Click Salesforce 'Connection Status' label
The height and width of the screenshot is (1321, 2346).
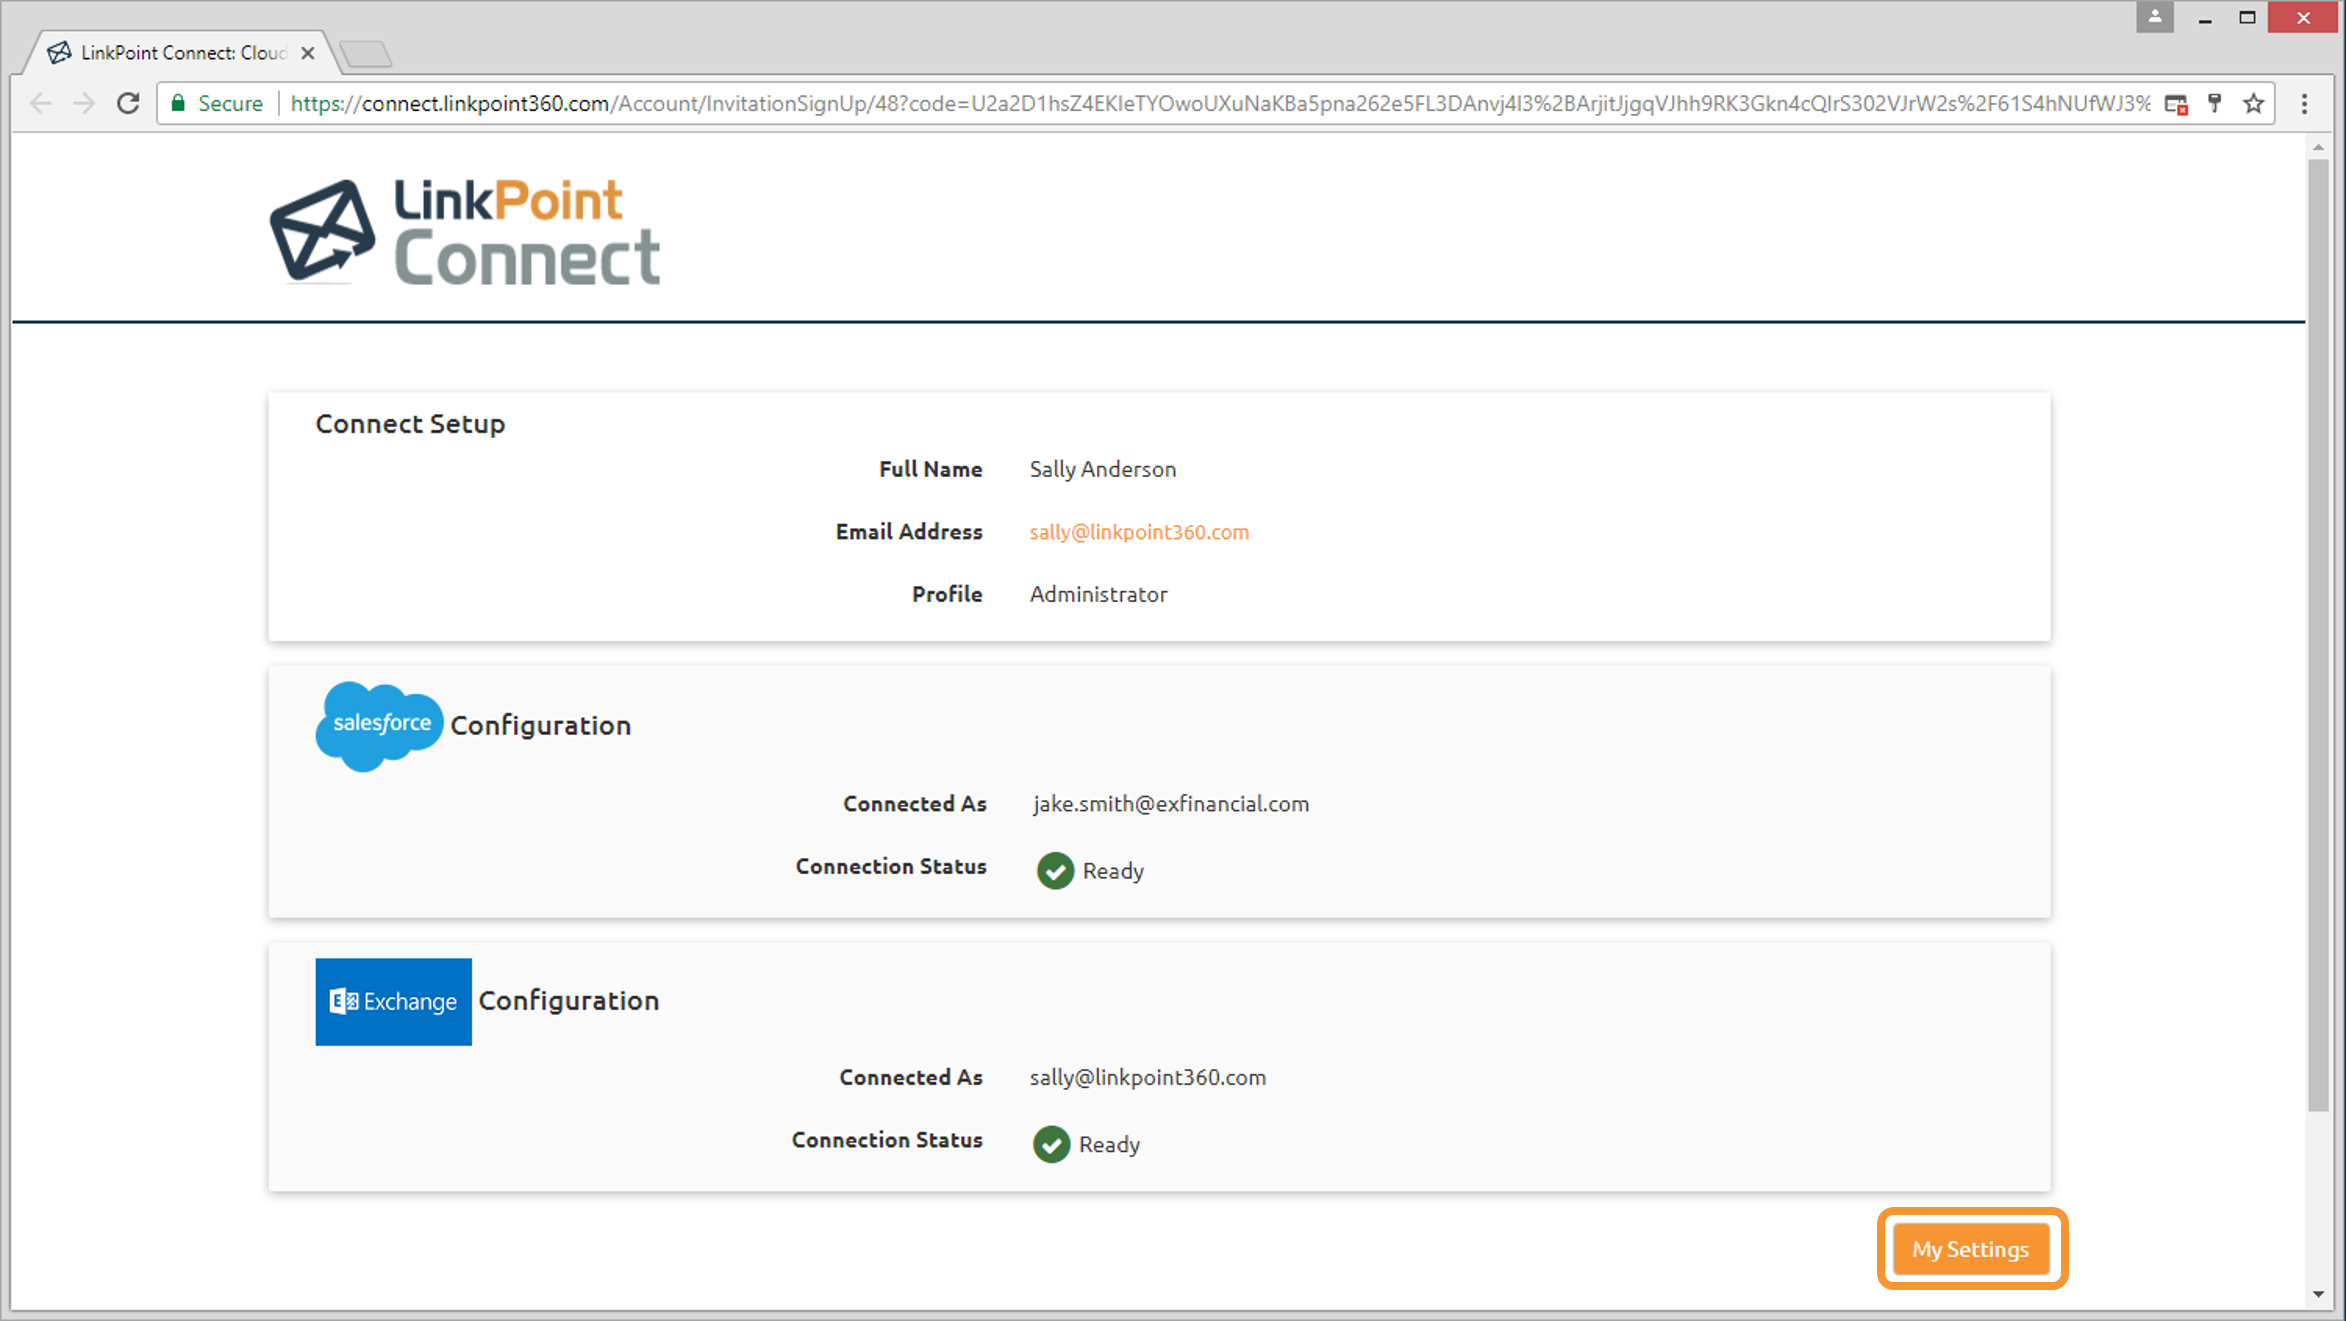tap(891, 866)
